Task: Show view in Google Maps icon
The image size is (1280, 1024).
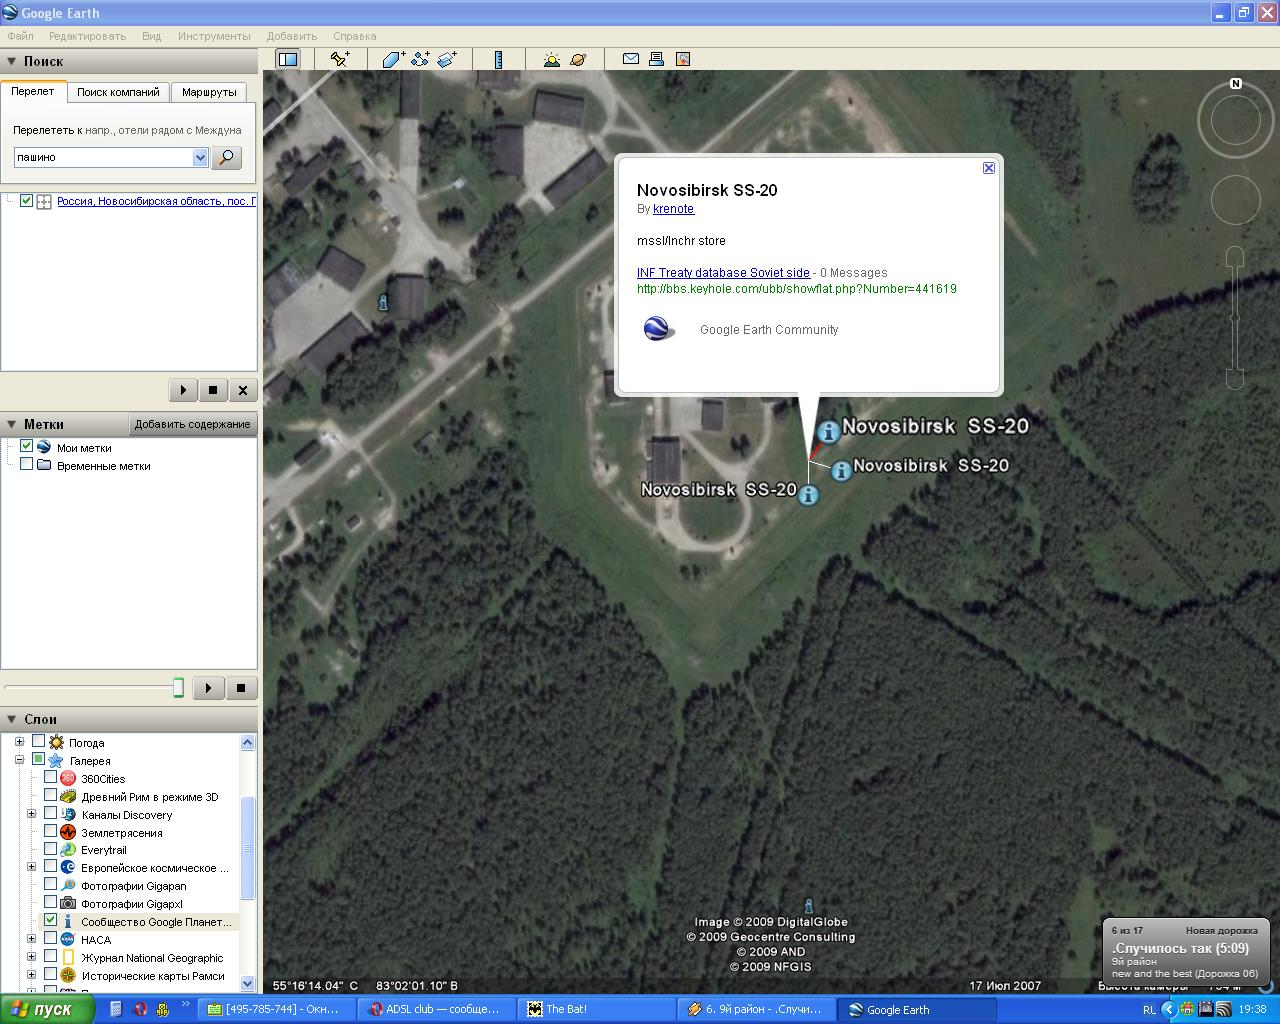Action: [683, 59]
